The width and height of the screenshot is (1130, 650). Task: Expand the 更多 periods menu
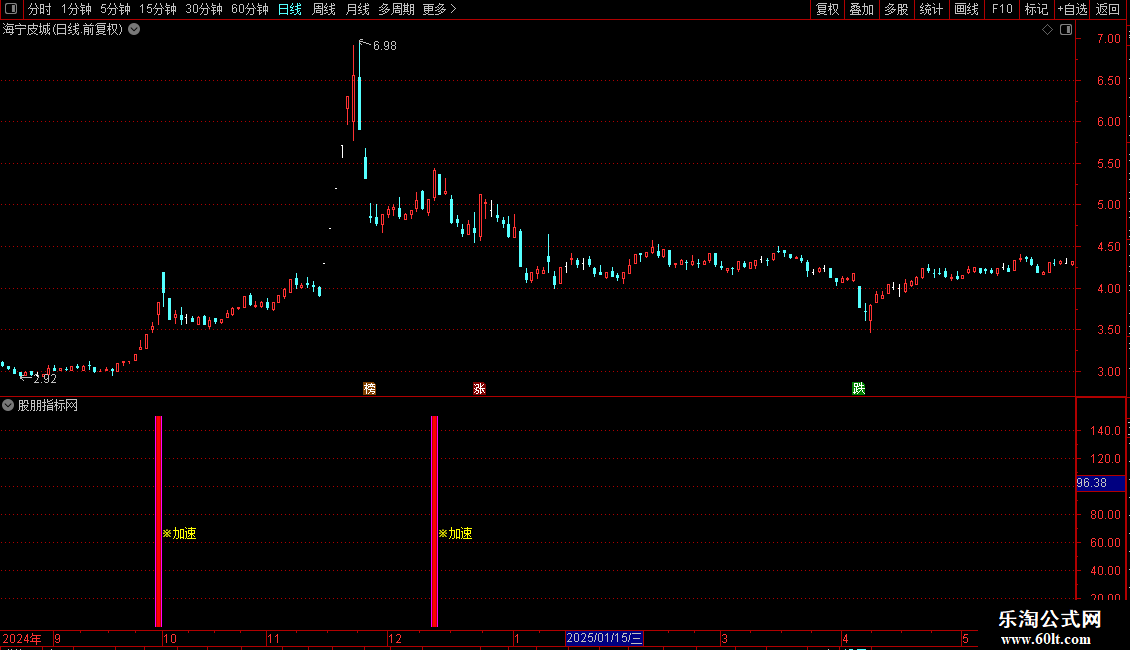(439, 9)
